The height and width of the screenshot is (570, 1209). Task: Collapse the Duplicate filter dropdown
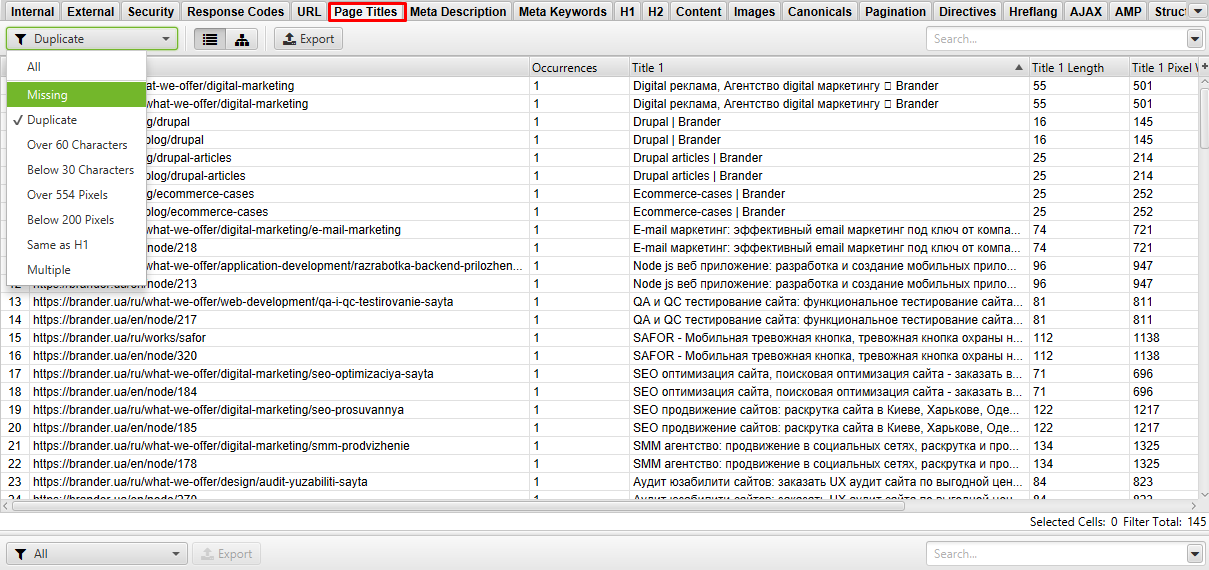click(92, 39)
